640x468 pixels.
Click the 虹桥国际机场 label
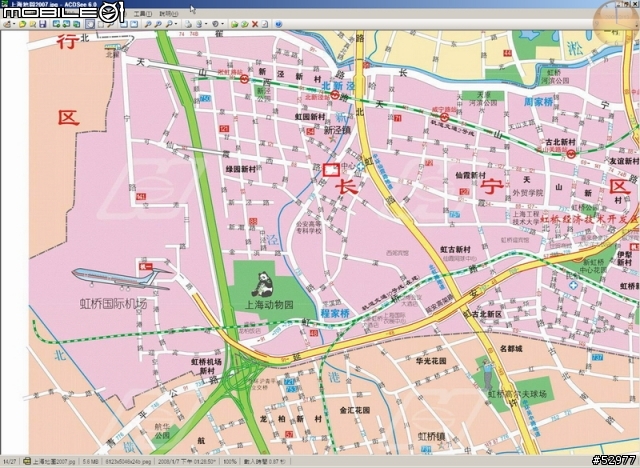[113, 304]
